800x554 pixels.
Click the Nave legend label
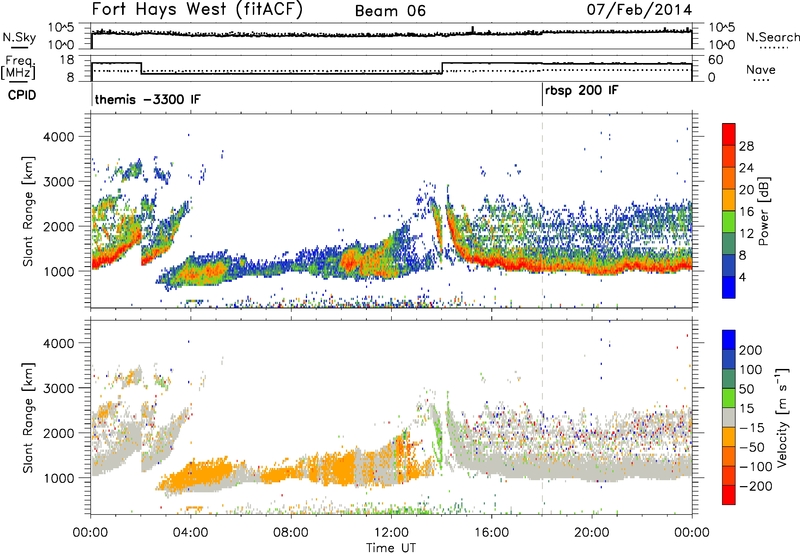[x=761, y=69]
